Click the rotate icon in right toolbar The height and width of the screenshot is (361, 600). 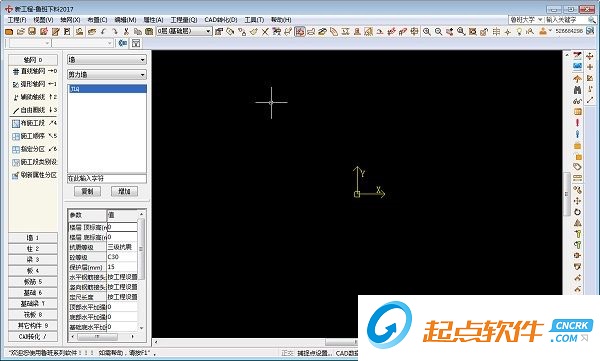[x=577, y=212]
